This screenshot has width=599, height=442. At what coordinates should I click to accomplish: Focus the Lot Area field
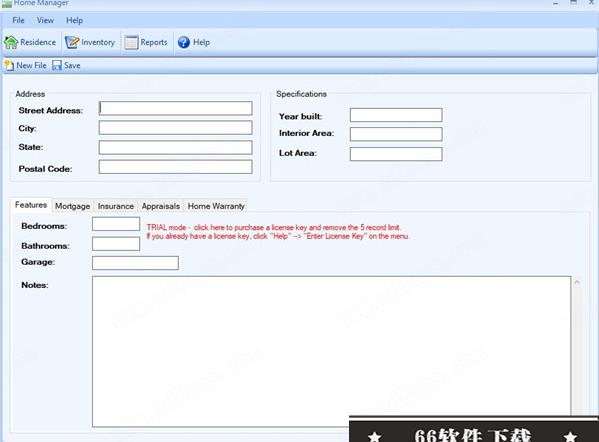[x=396, y=154]
